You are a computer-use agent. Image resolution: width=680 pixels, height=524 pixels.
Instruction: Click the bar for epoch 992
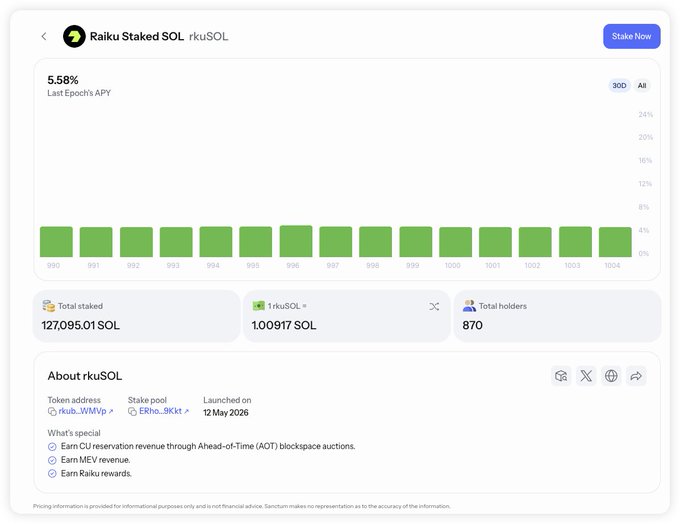click(x=136, y=242)
